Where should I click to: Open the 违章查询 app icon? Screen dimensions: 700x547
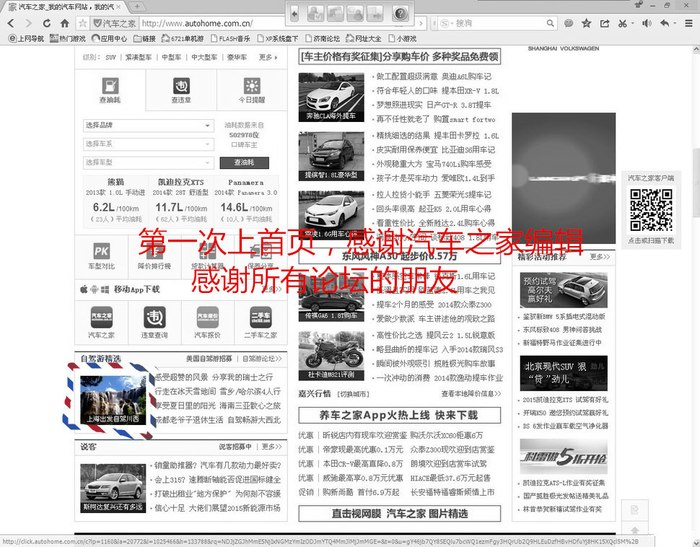click(x=154, y=316)
